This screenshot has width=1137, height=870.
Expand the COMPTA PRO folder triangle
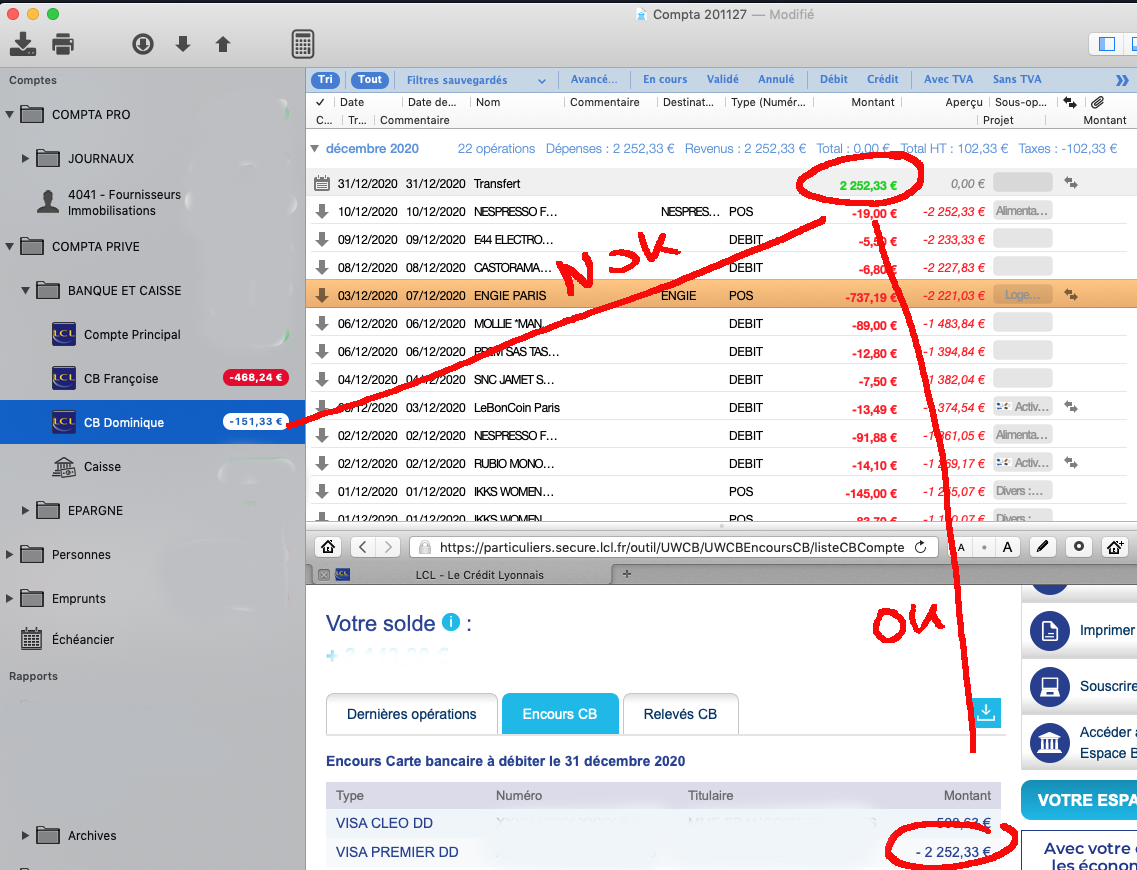(x=9, y=115)
